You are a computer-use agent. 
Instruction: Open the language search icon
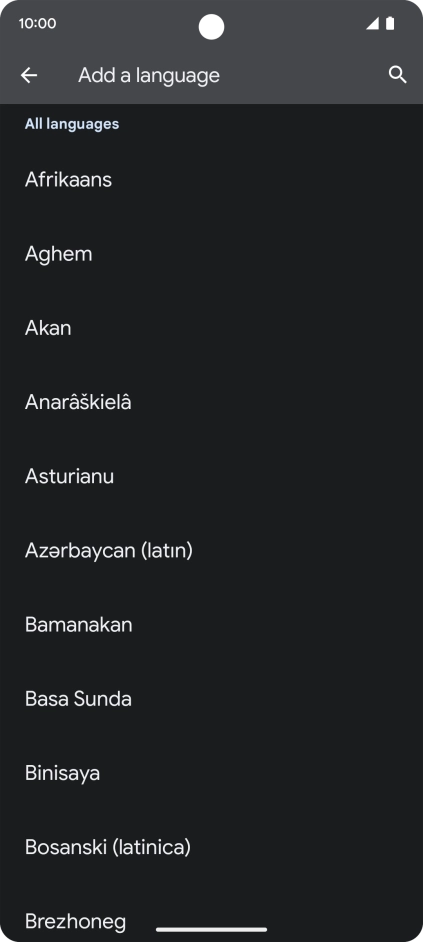pyautogui.click(x=398, y=75)
